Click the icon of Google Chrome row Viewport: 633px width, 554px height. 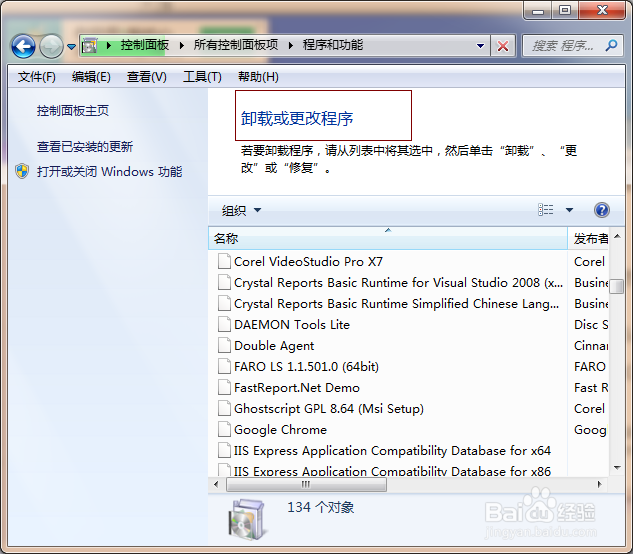click(x=224, y=429)
